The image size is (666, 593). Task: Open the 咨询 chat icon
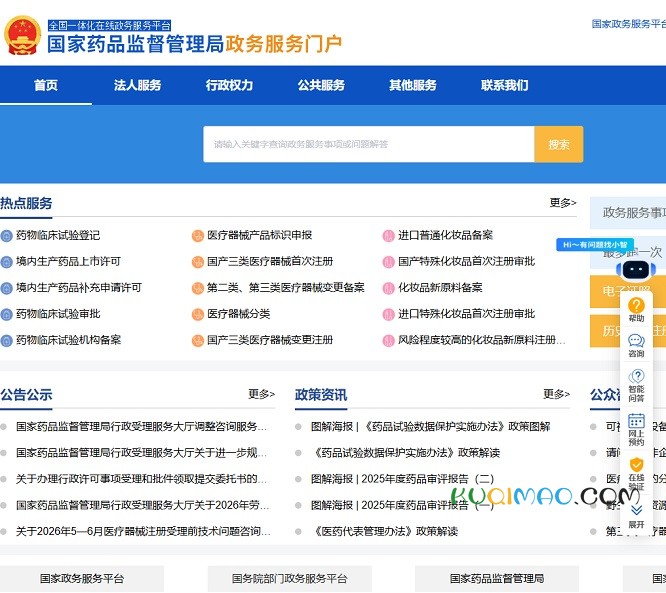pos(636,341)
